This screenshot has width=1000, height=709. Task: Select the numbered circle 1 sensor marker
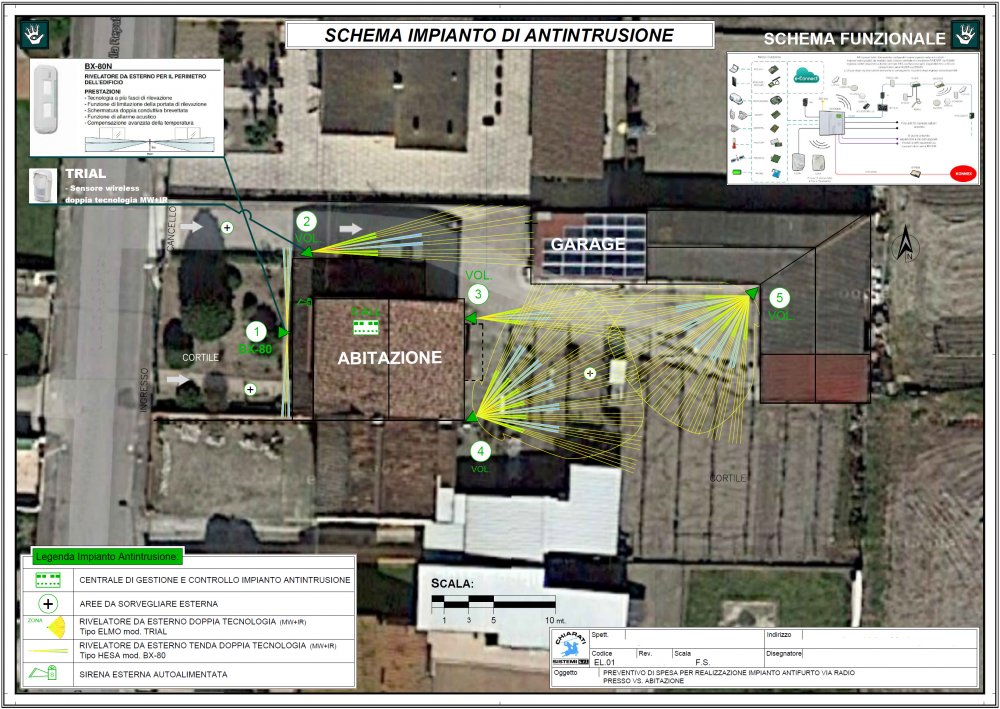(x=256, y=332)
